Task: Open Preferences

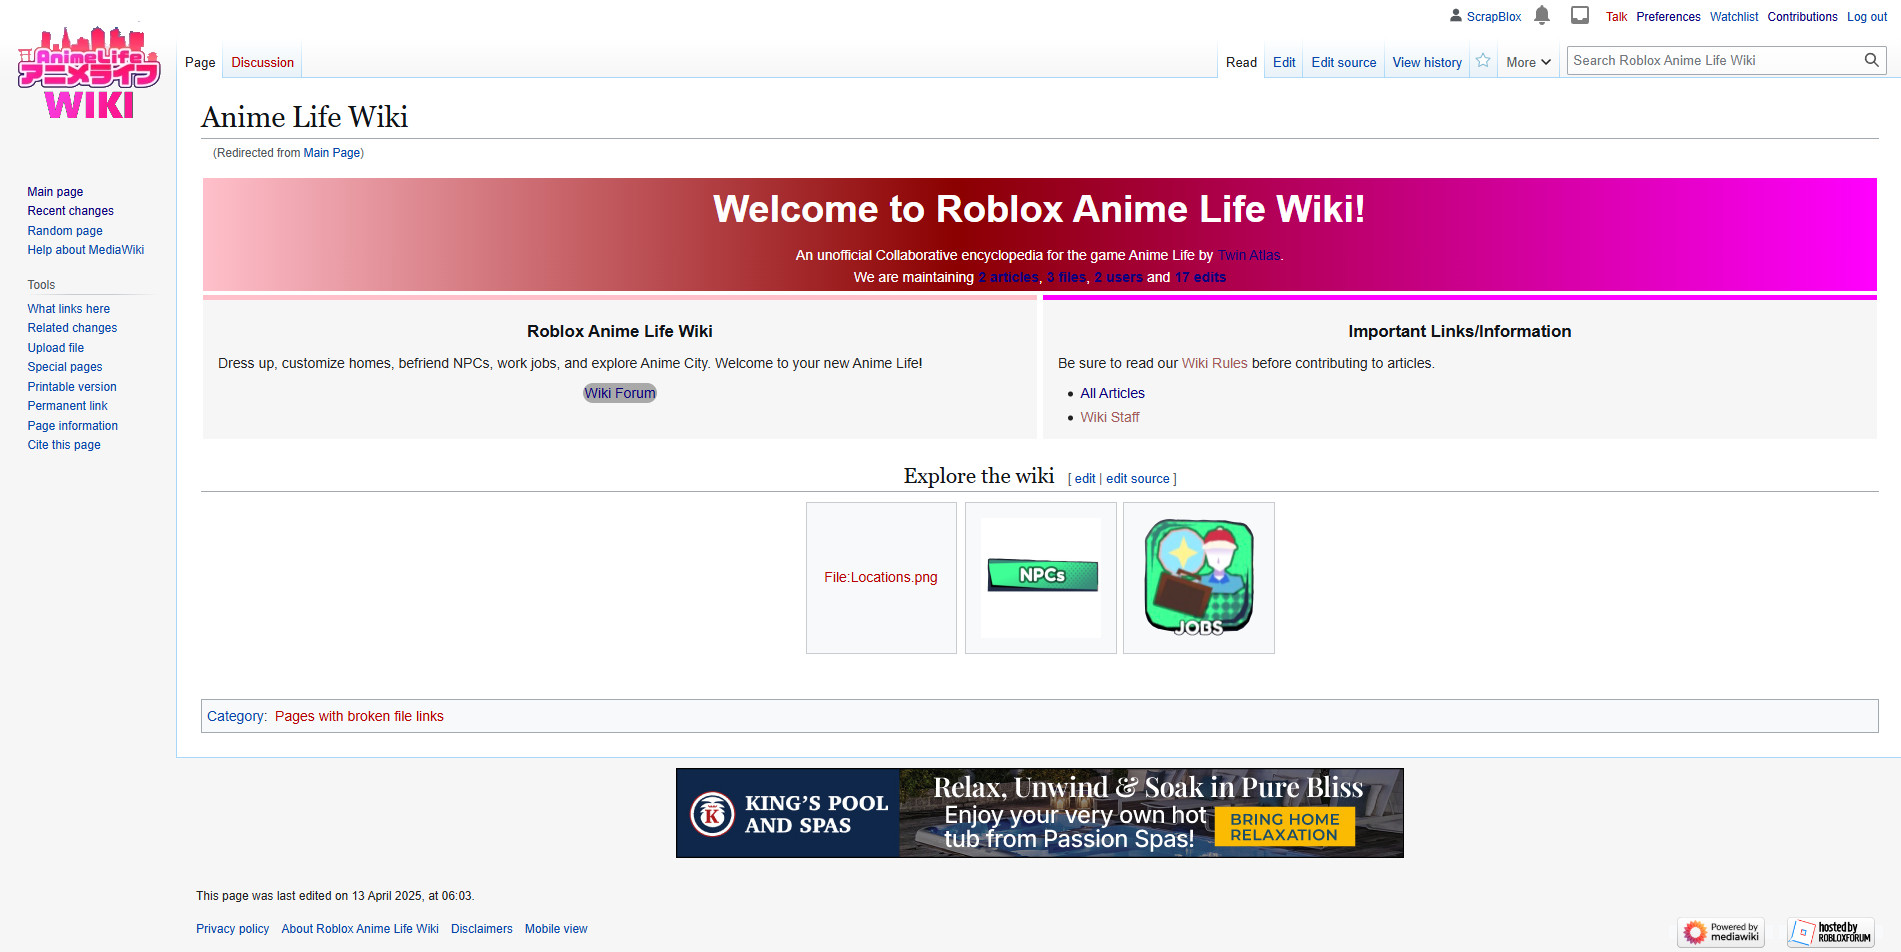Action: (x=1668, y=17)
